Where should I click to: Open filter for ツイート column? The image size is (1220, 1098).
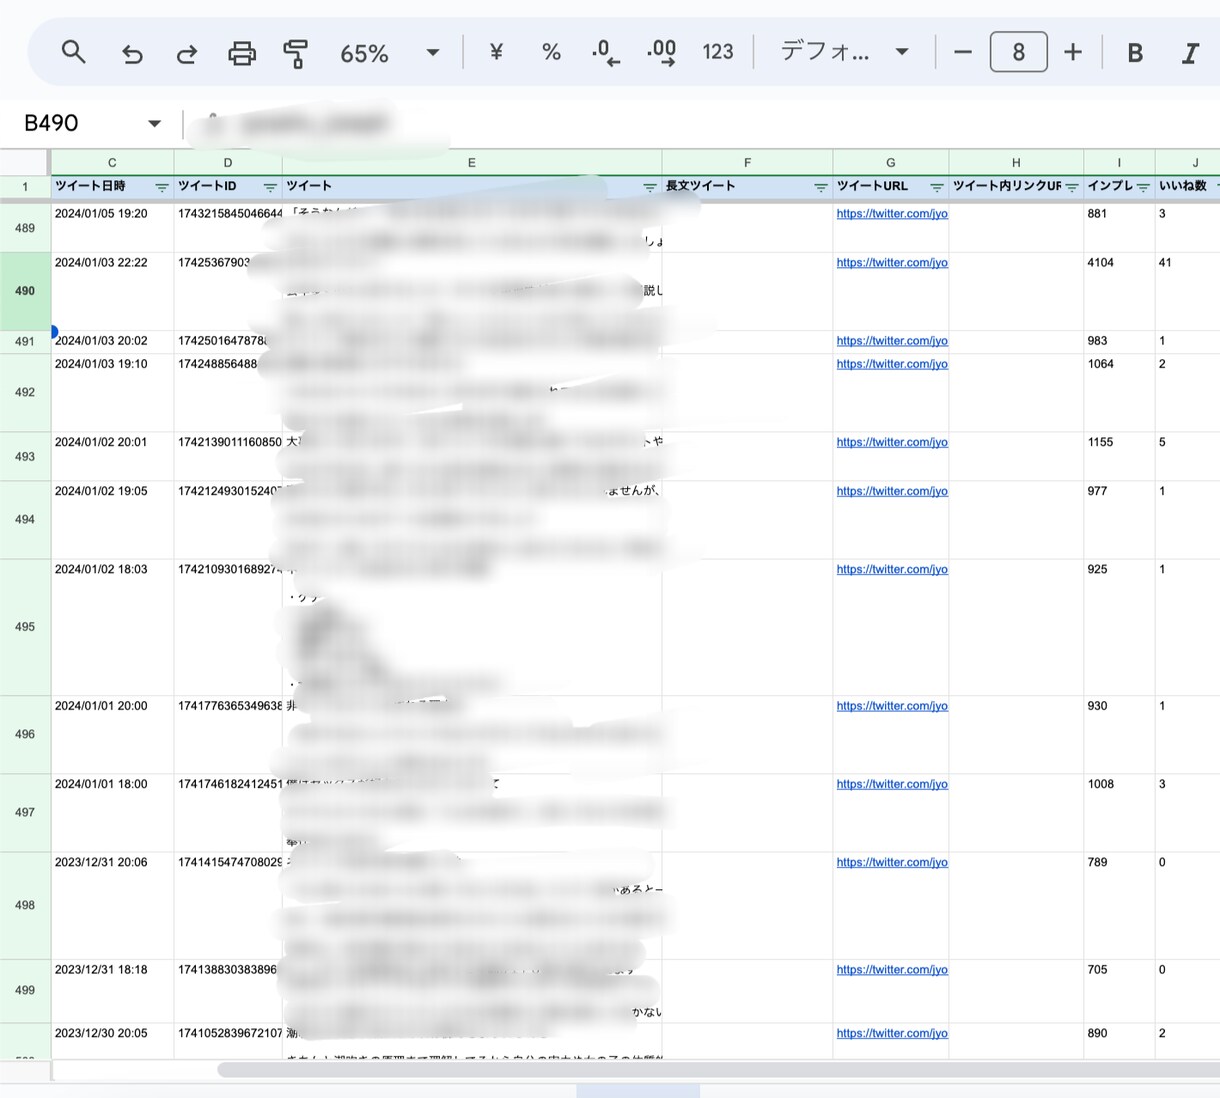pos(650,187)
